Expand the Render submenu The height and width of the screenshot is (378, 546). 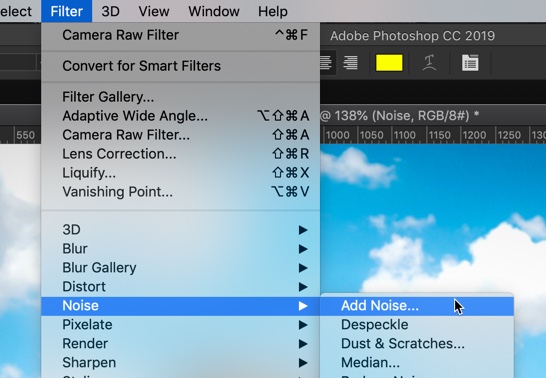coord(180,344)
